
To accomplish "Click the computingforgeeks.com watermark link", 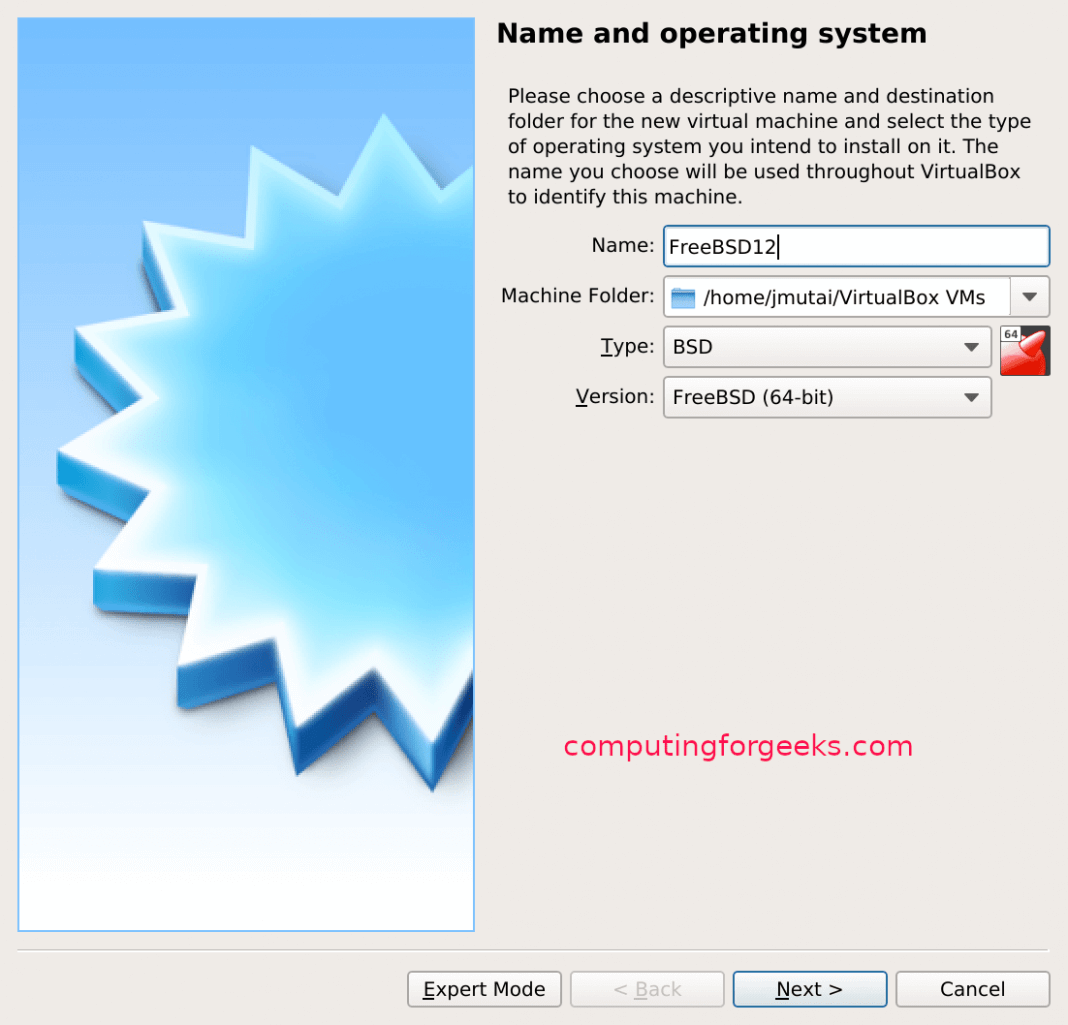I will [738, 746].
